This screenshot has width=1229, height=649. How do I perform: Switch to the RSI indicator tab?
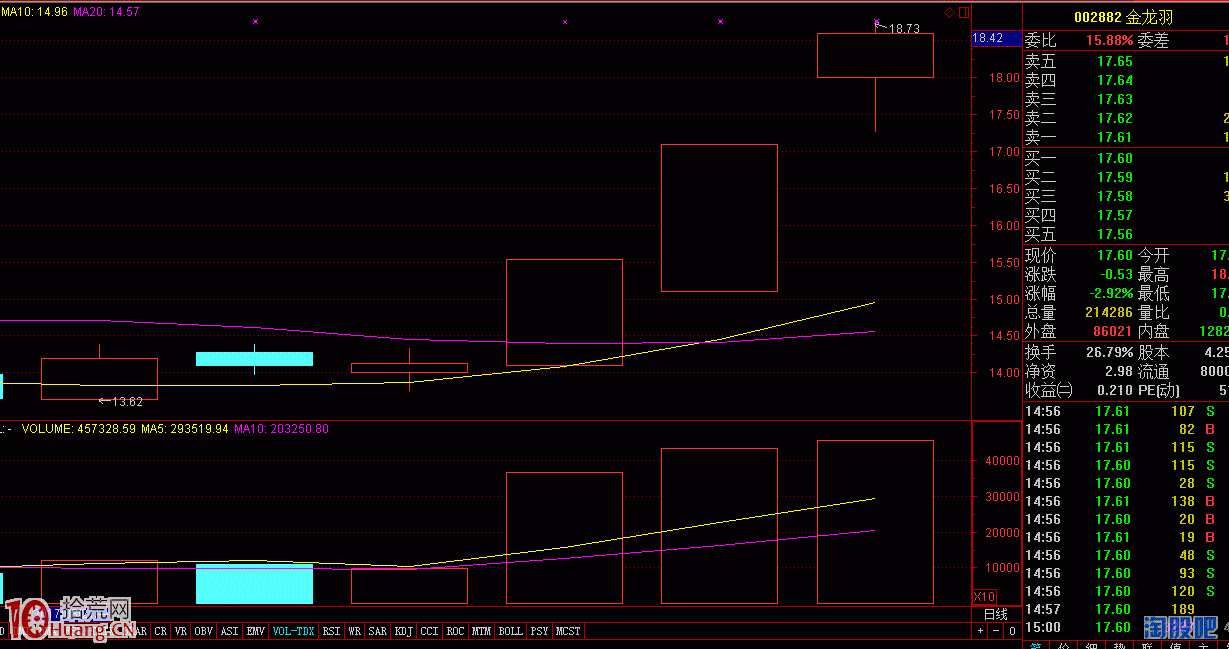pos(331,632)
